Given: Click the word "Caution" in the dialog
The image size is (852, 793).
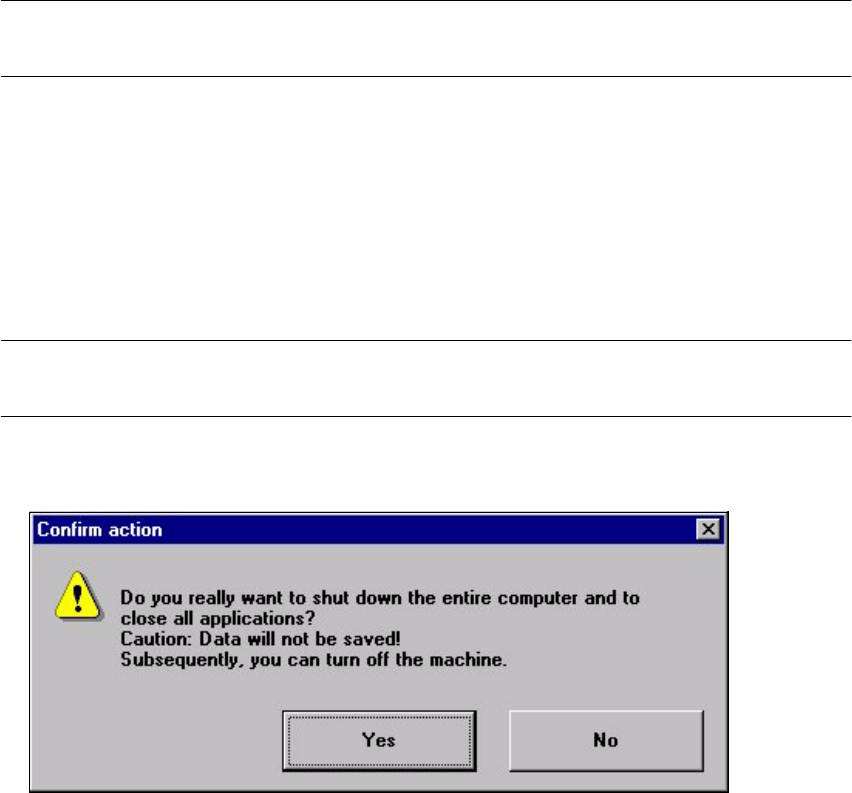Looking at the screenshot, I should coord(155,639).
